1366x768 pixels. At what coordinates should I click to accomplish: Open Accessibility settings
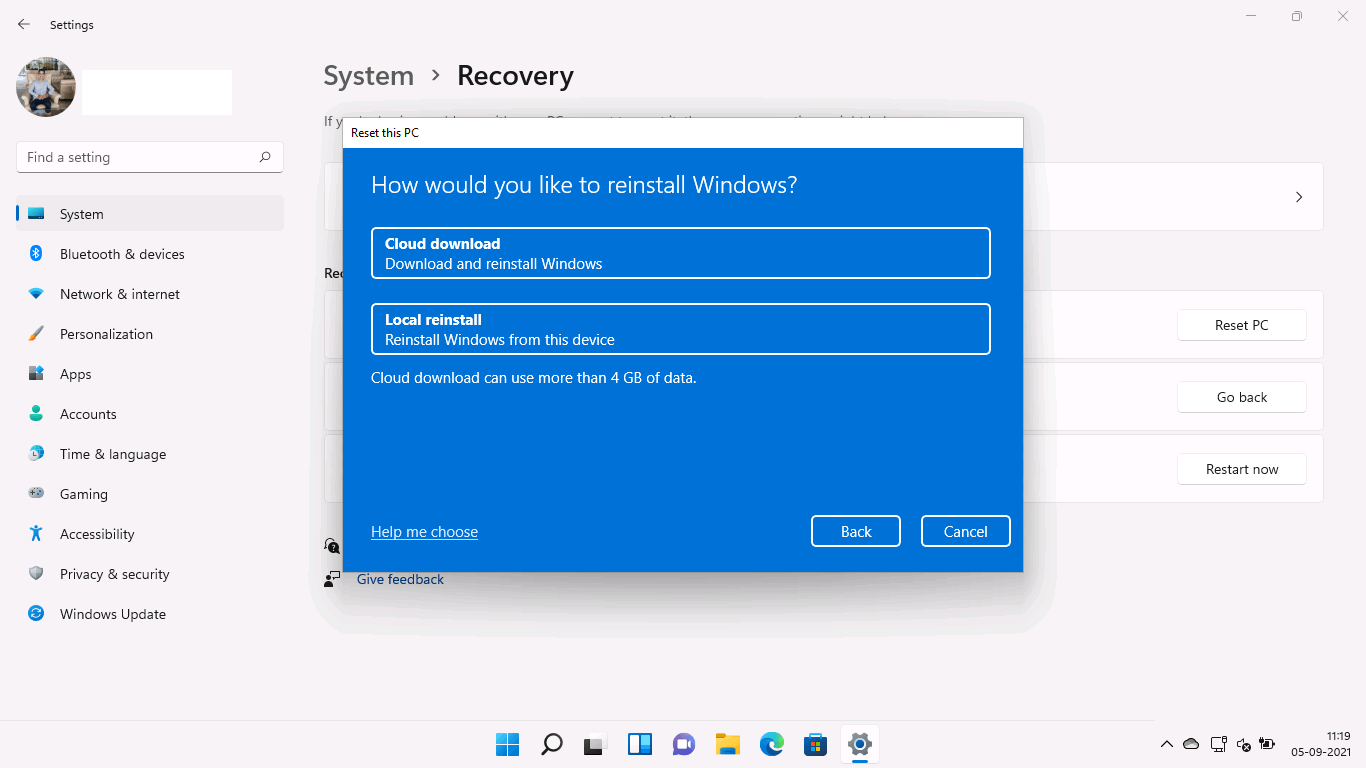click(150, 534)
